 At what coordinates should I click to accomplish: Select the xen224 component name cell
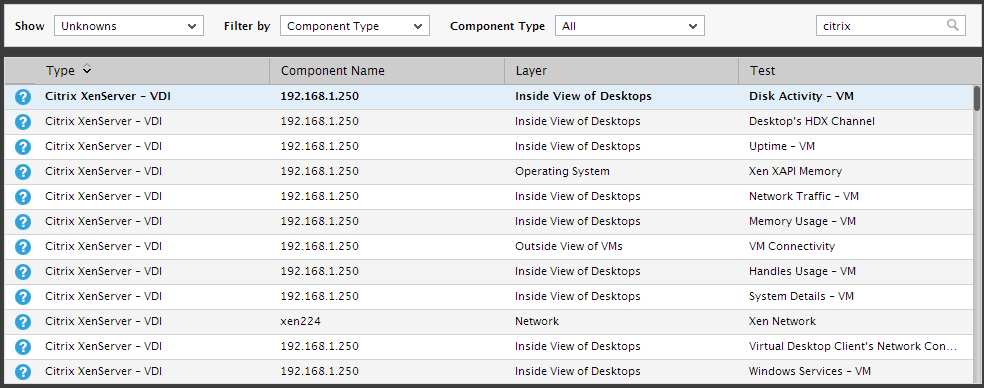(301, 321)
